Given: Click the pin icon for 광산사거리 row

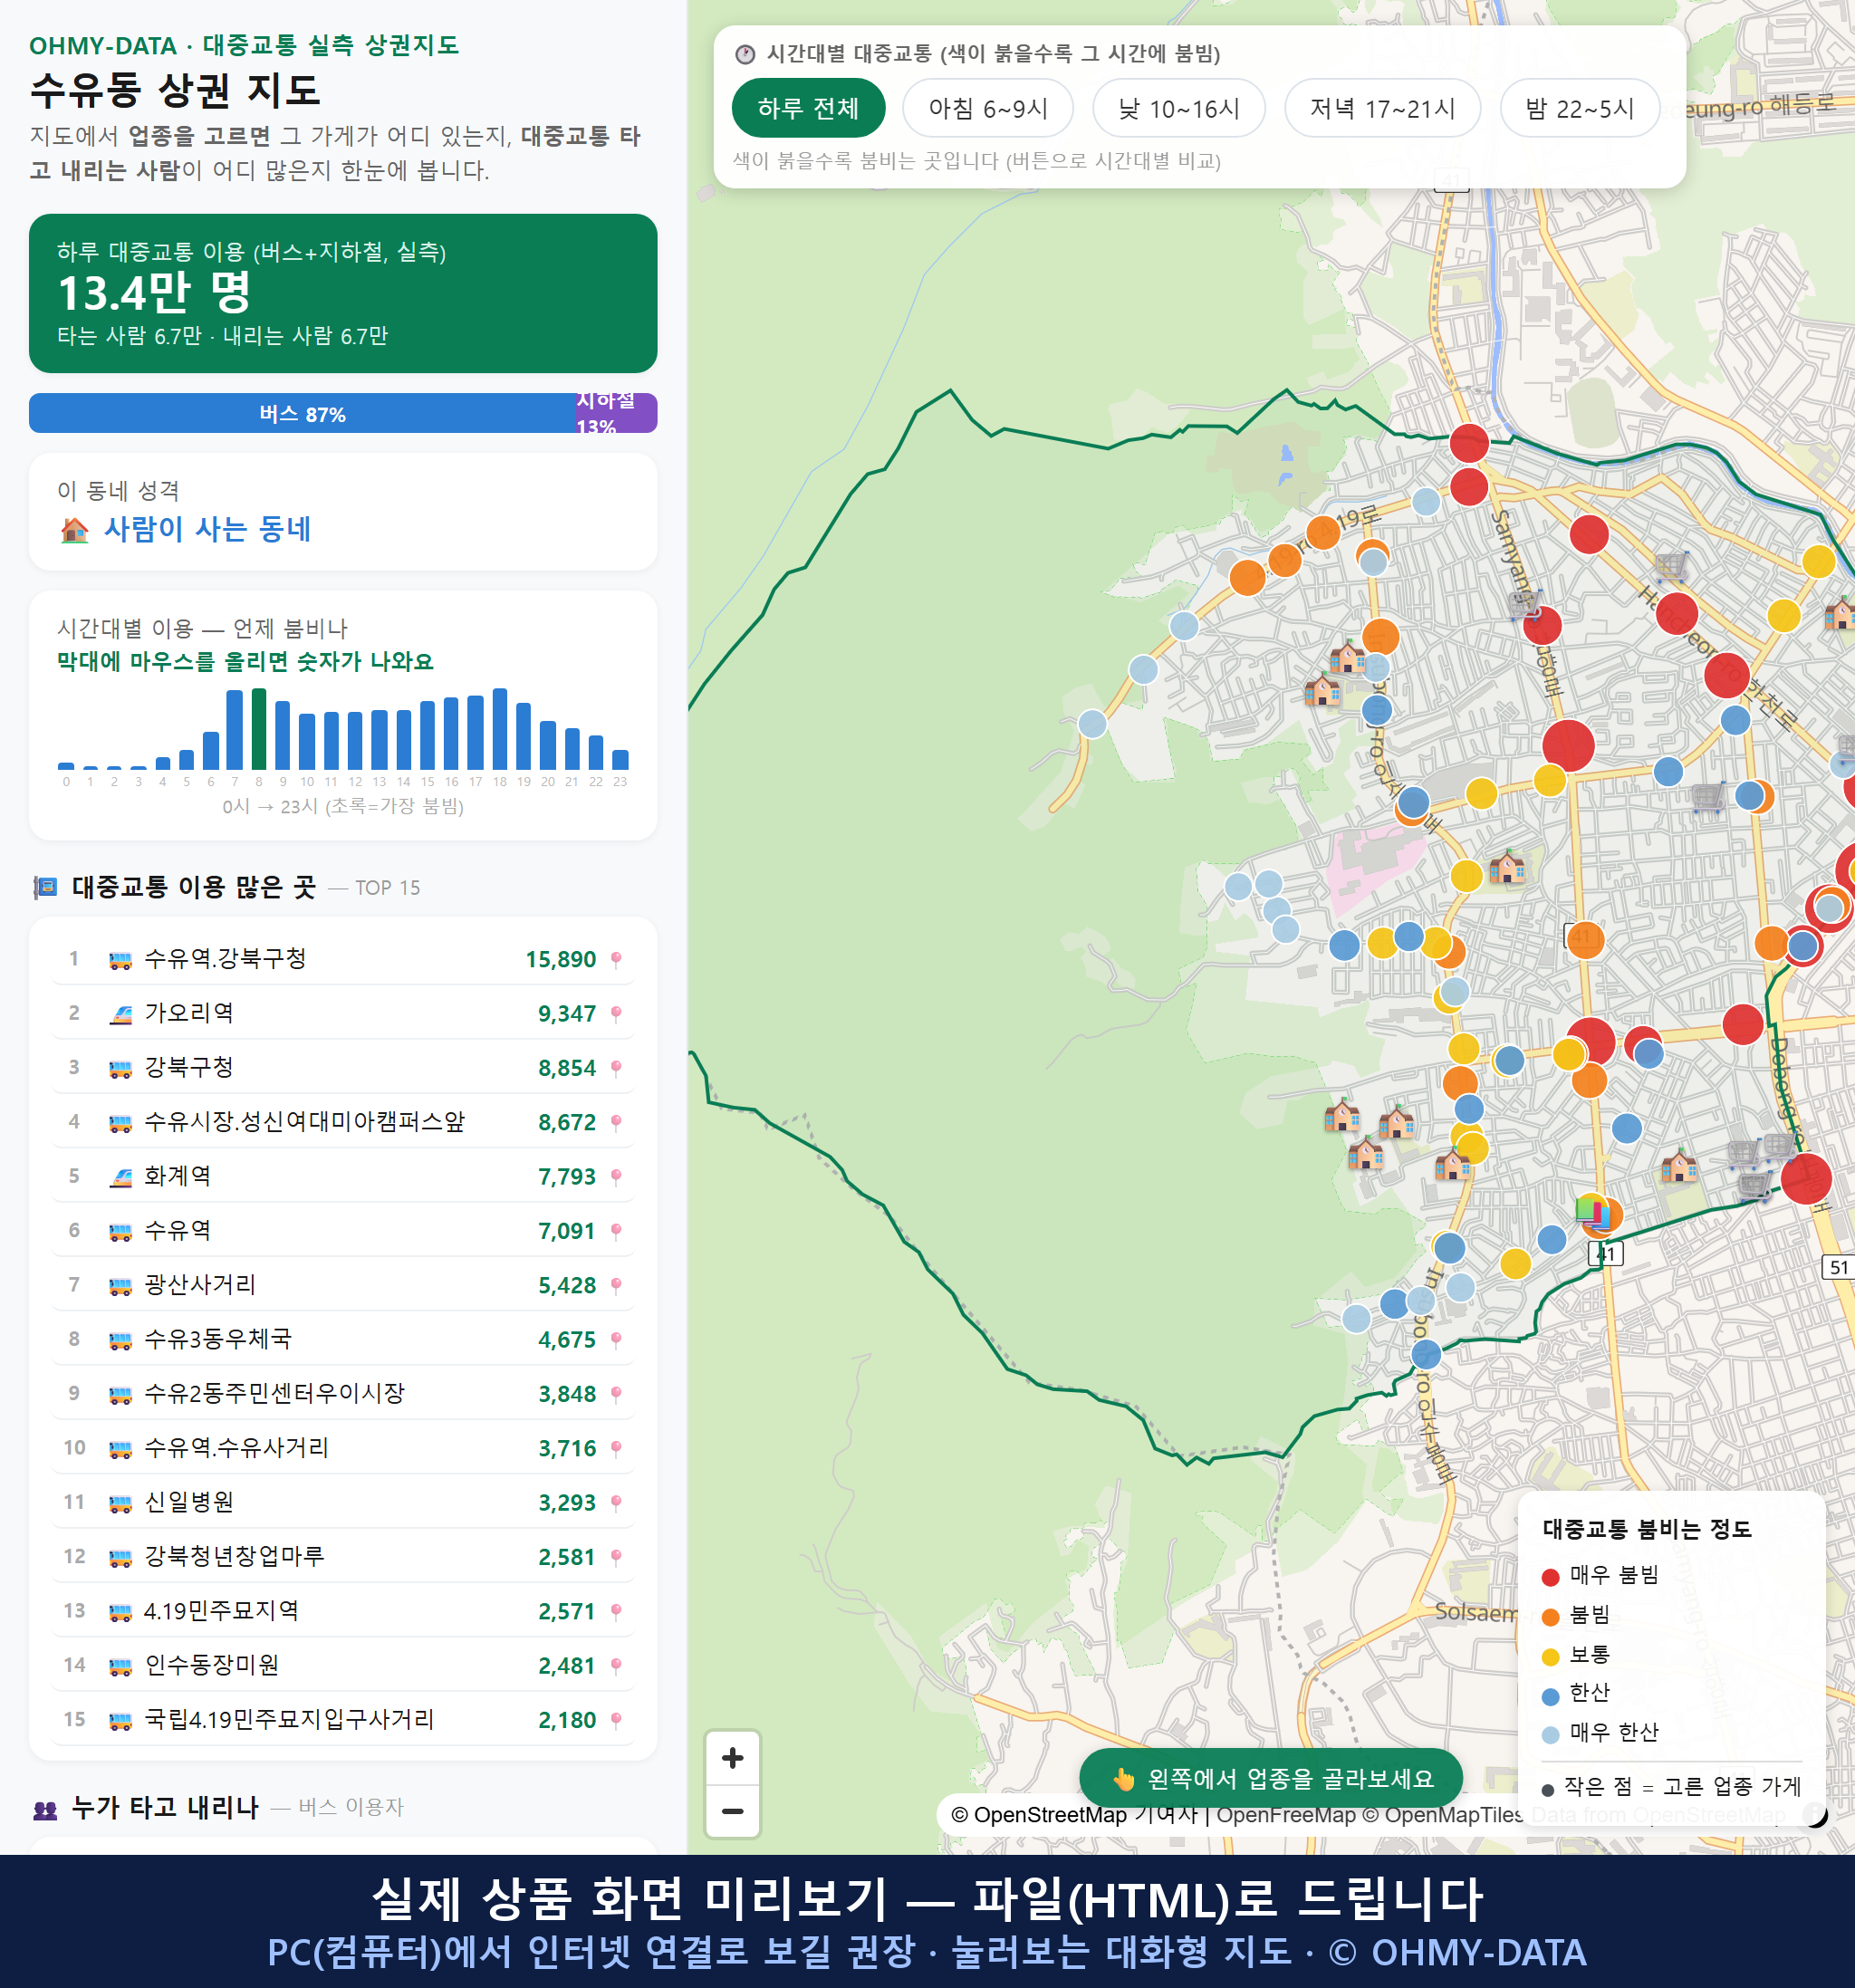Looking at the screenshot, I should point(616,1285).
